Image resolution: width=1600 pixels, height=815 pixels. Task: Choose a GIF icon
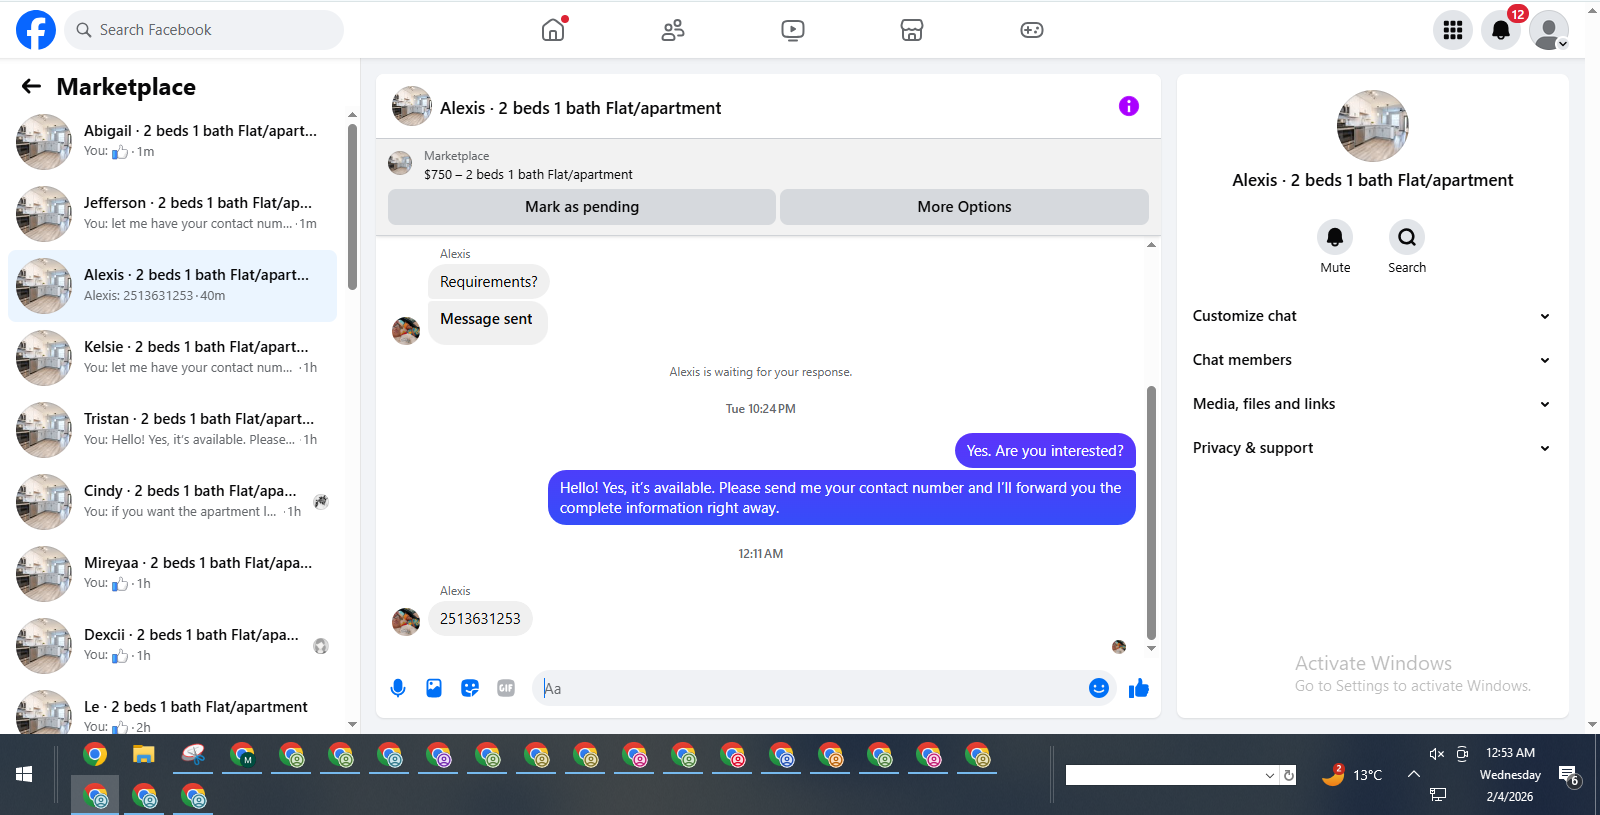506,688
